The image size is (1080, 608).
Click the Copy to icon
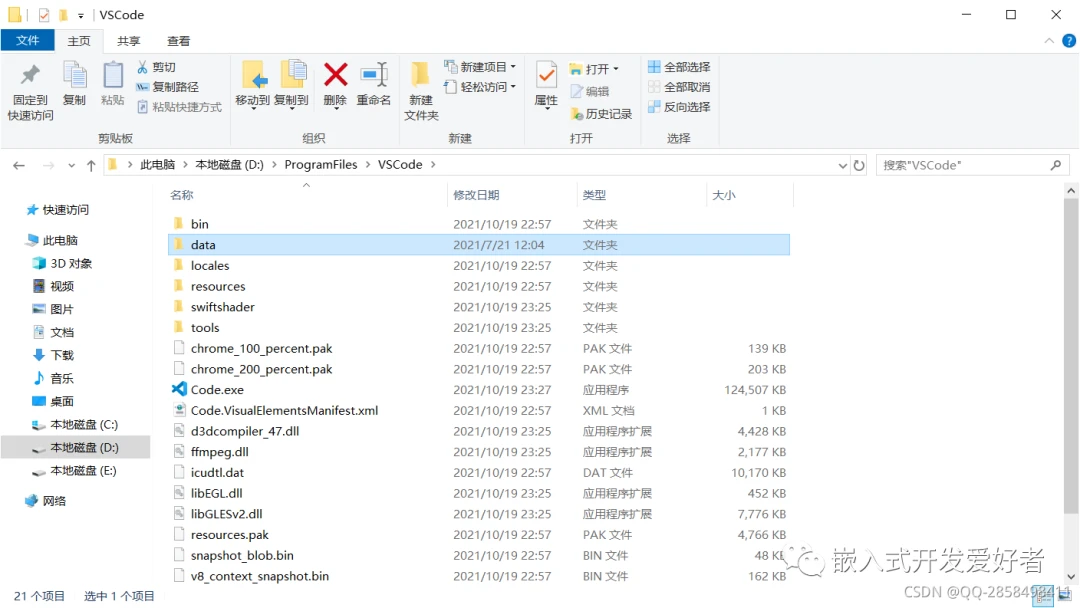(292, 75)
